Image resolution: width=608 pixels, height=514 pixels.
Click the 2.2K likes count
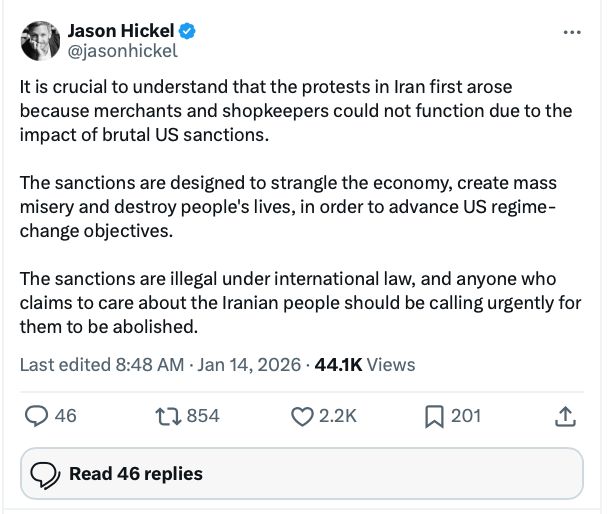pyautogui.click(x=337, y=415)
